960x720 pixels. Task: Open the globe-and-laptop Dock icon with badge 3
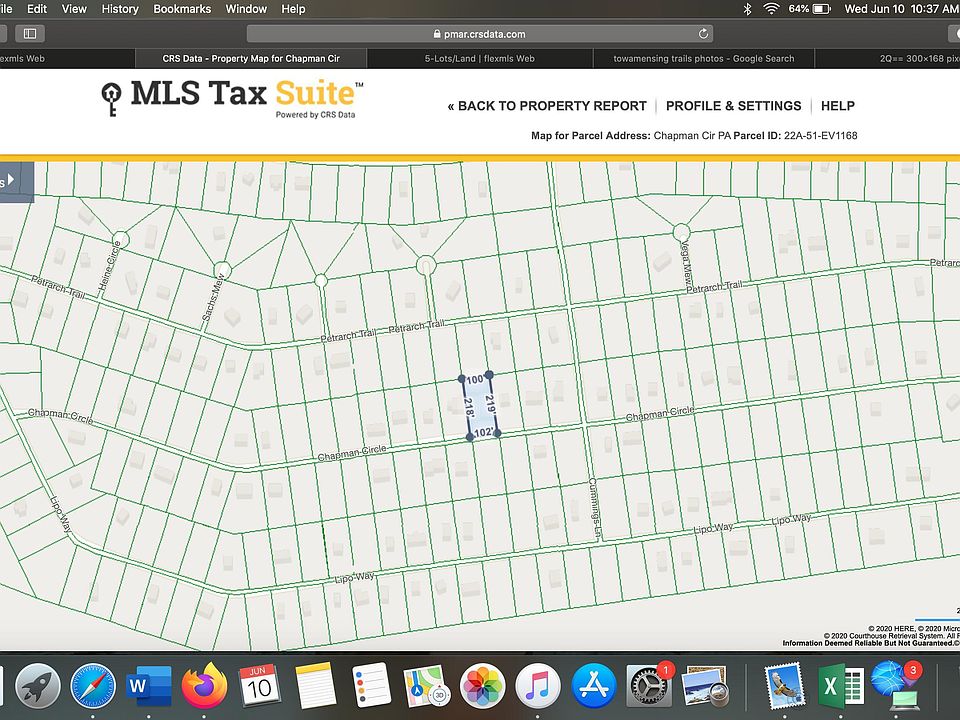click(896, 686)
